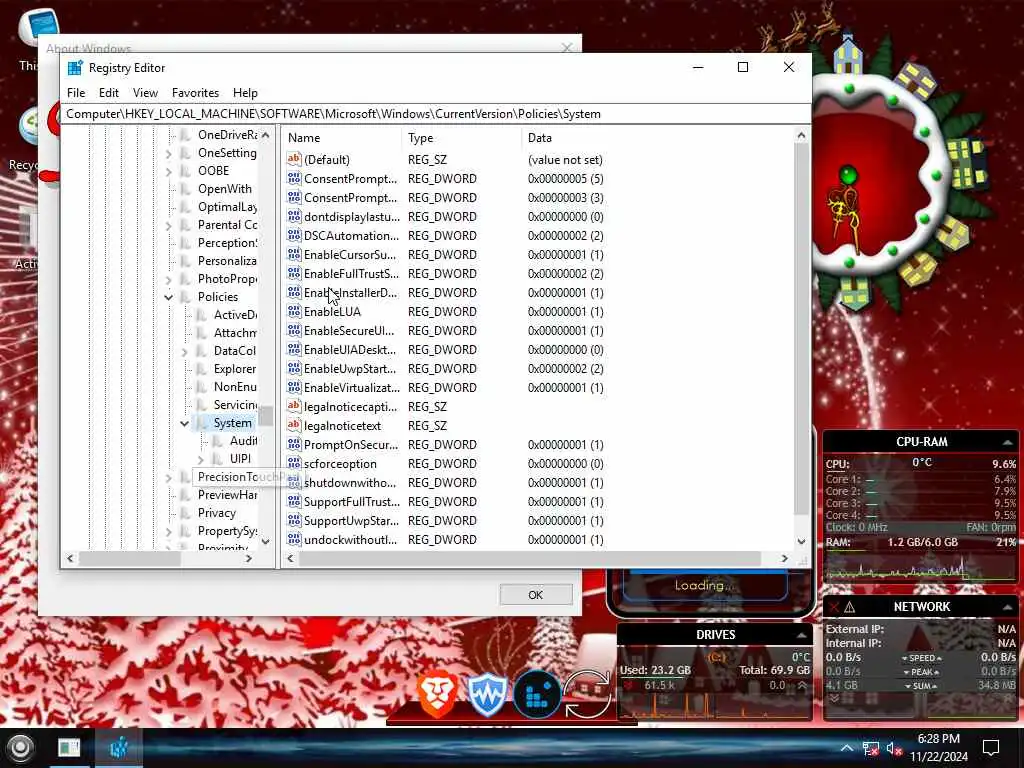Select the EnableLUA value icon
The image size is (1024, 768).
click(x=294, y=312)
